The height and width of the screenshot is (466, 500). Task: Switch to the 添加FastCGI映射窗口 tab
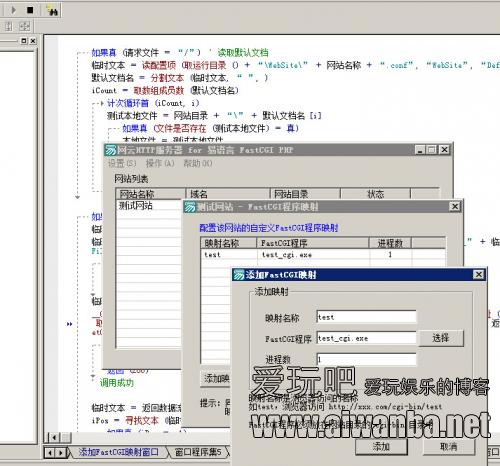(x=119, y=452)
